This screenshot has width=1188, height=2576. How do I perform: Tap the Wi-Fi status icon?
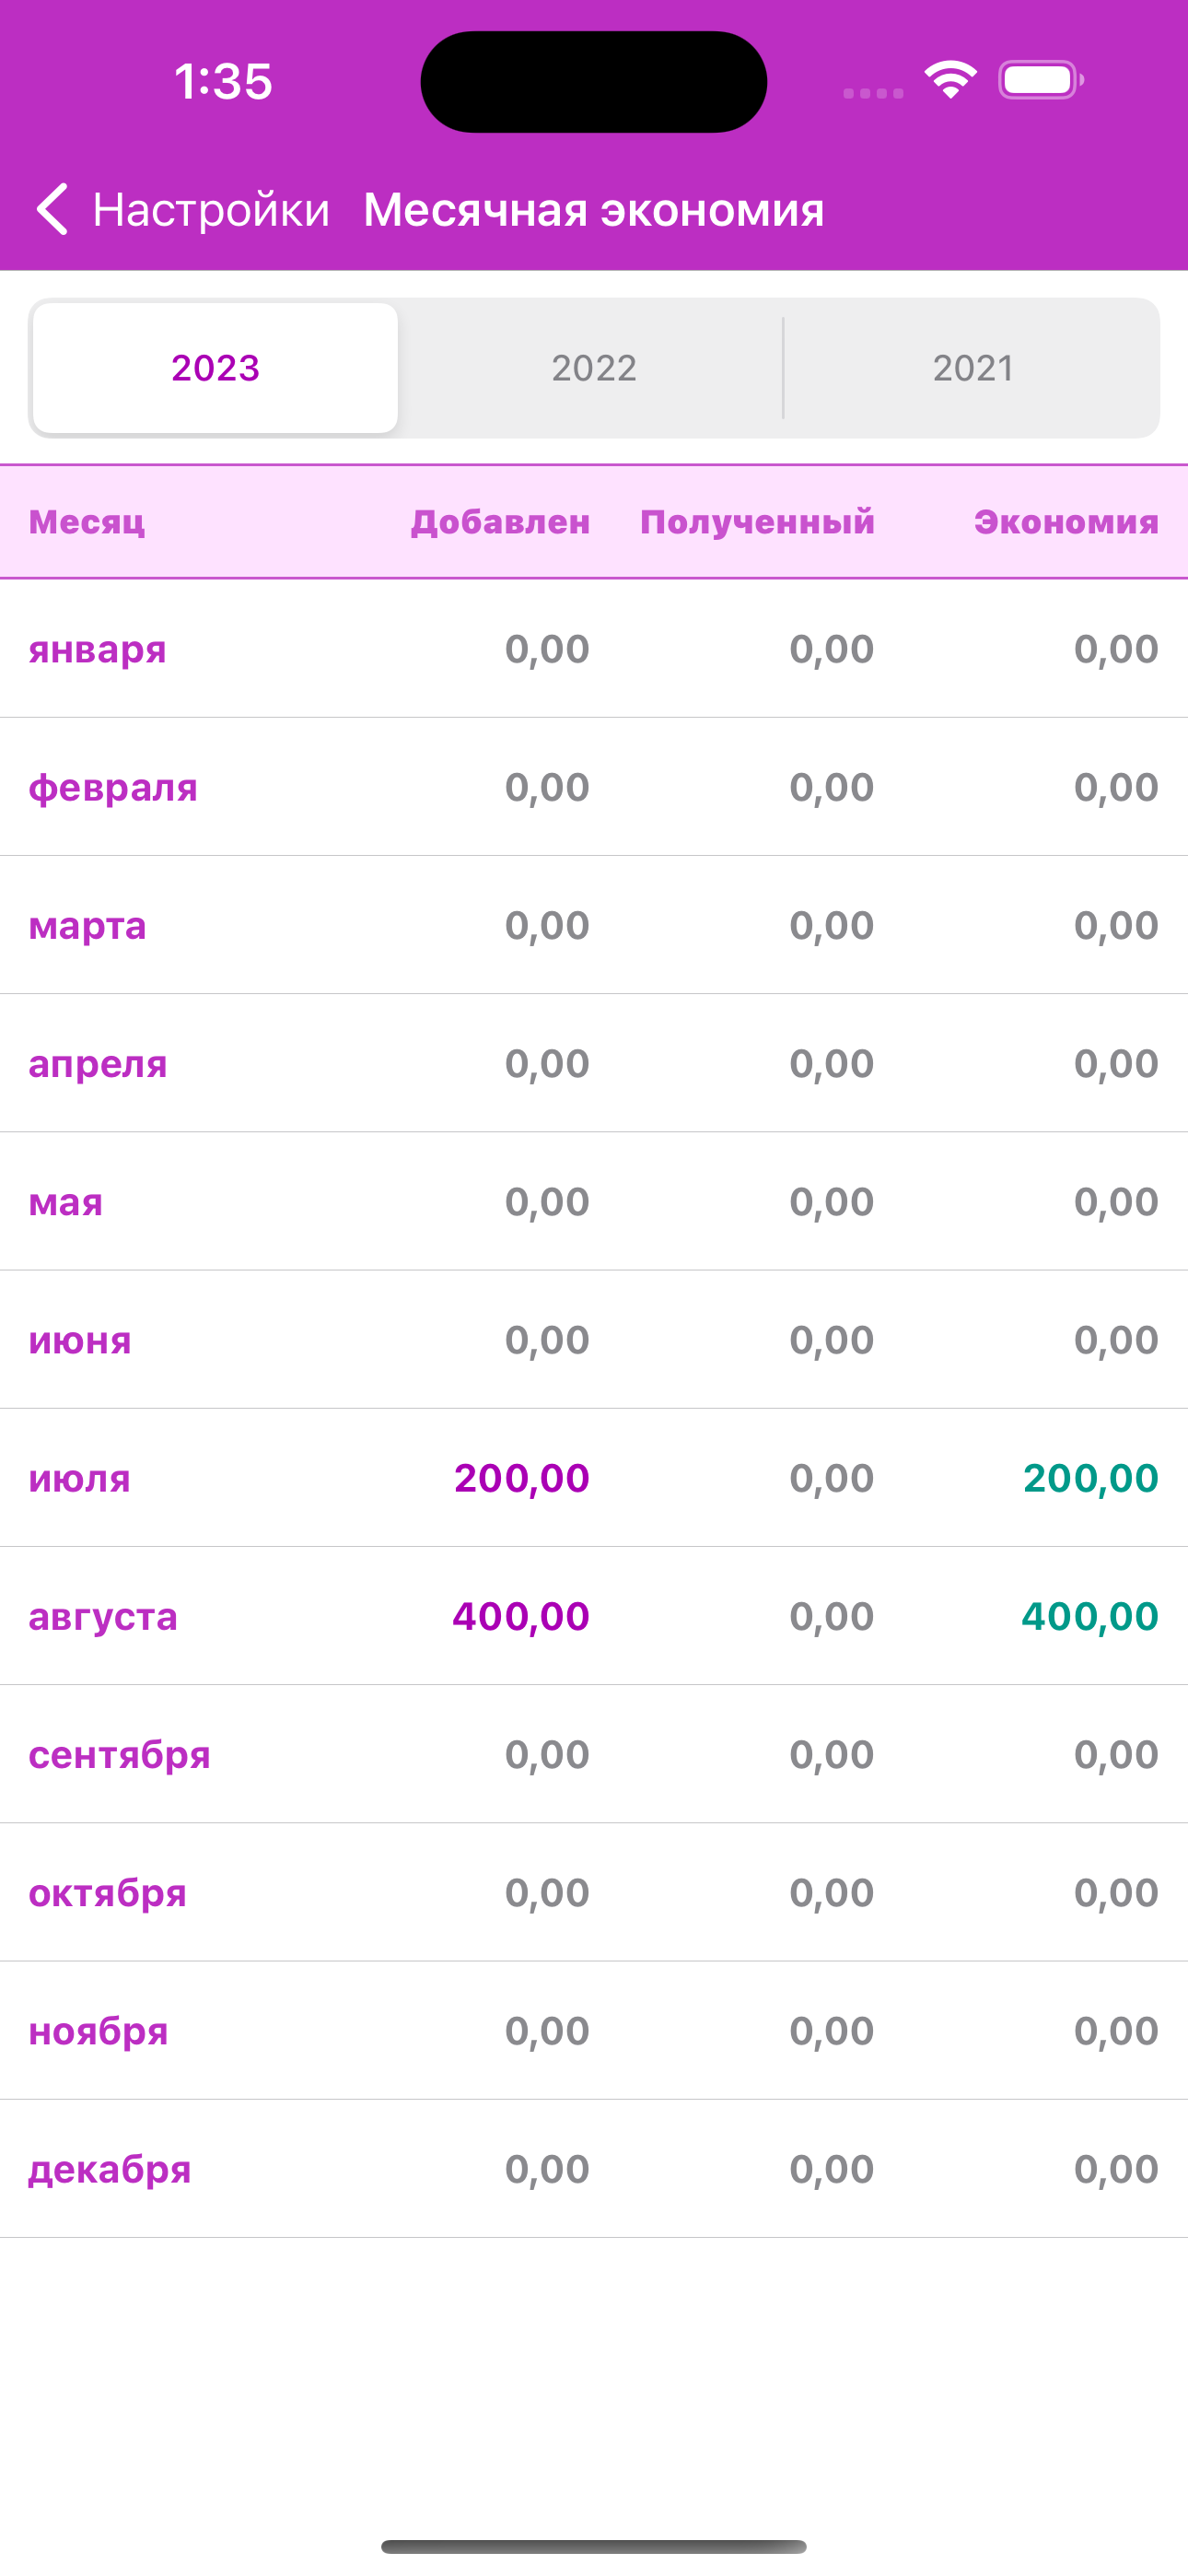tap(950, 80)
